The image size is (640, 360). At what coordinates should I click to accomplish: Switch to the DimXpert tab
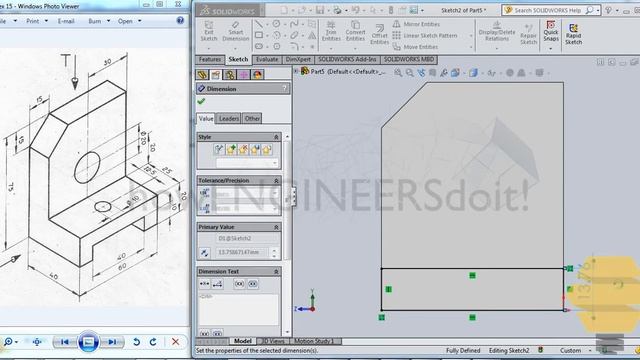point(298,60)
